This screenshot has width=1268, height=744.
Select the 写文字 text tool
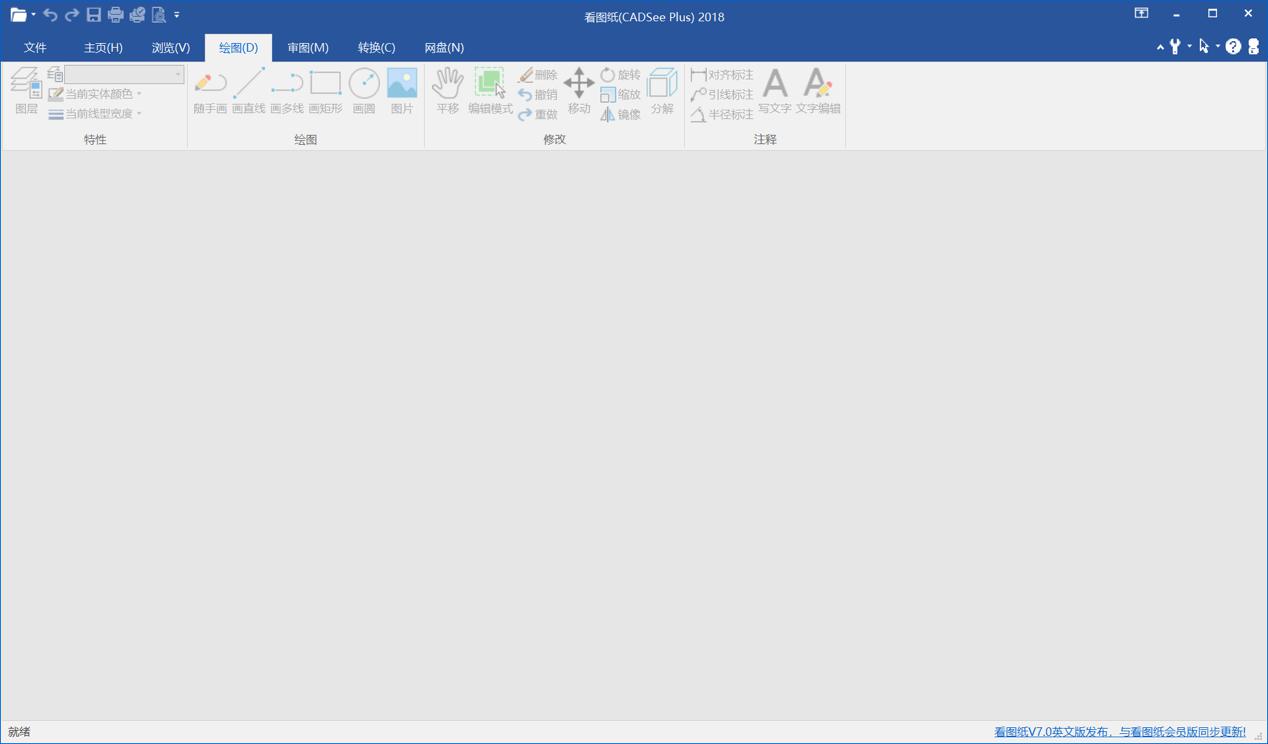(774, 91)
